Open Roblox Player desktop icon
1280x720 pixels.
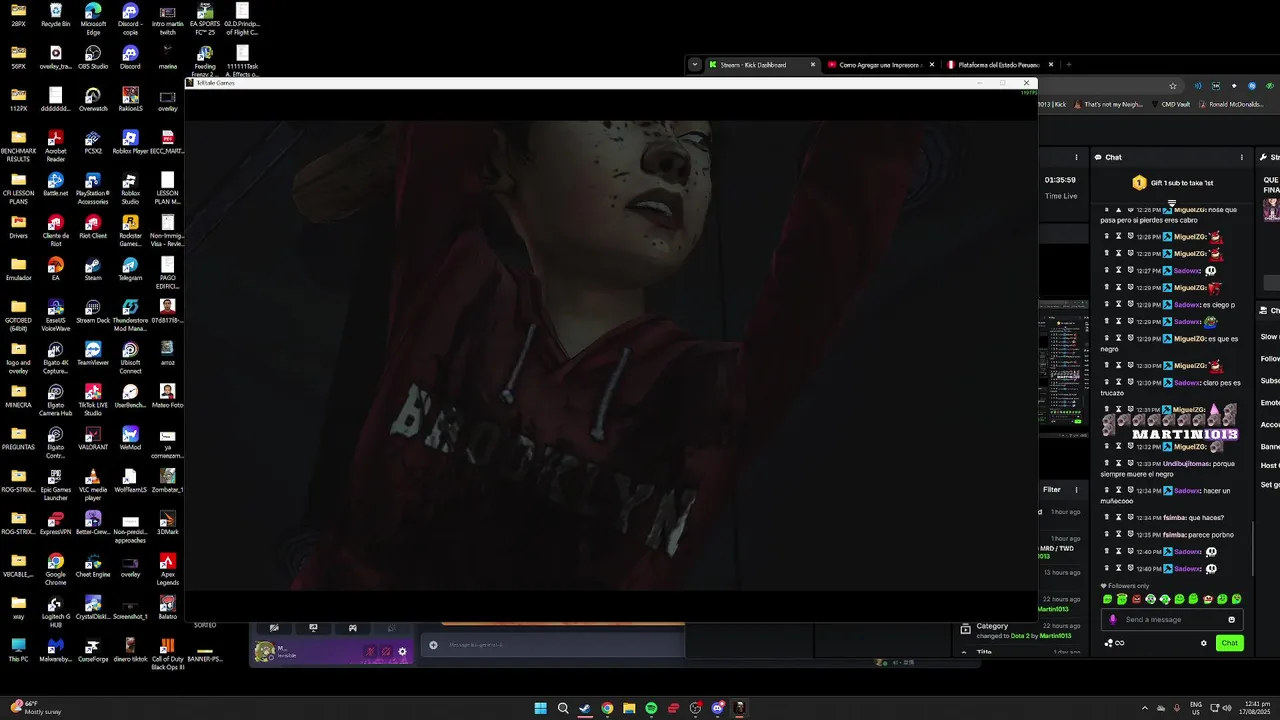130,142
